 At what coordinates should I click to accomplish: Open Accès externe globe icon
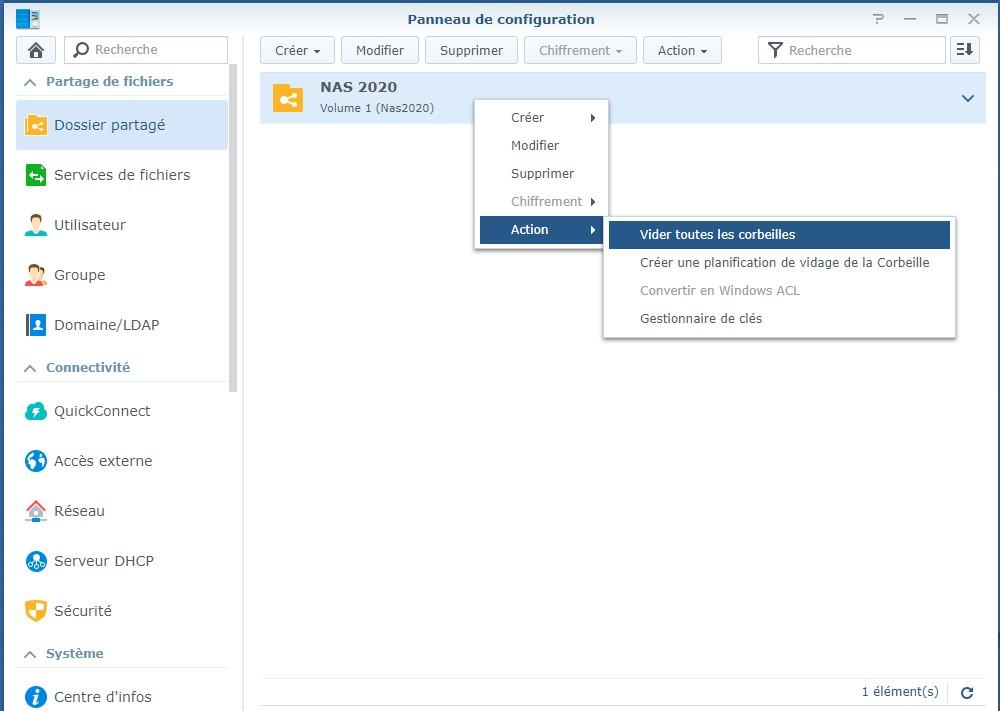click(36, 461)
